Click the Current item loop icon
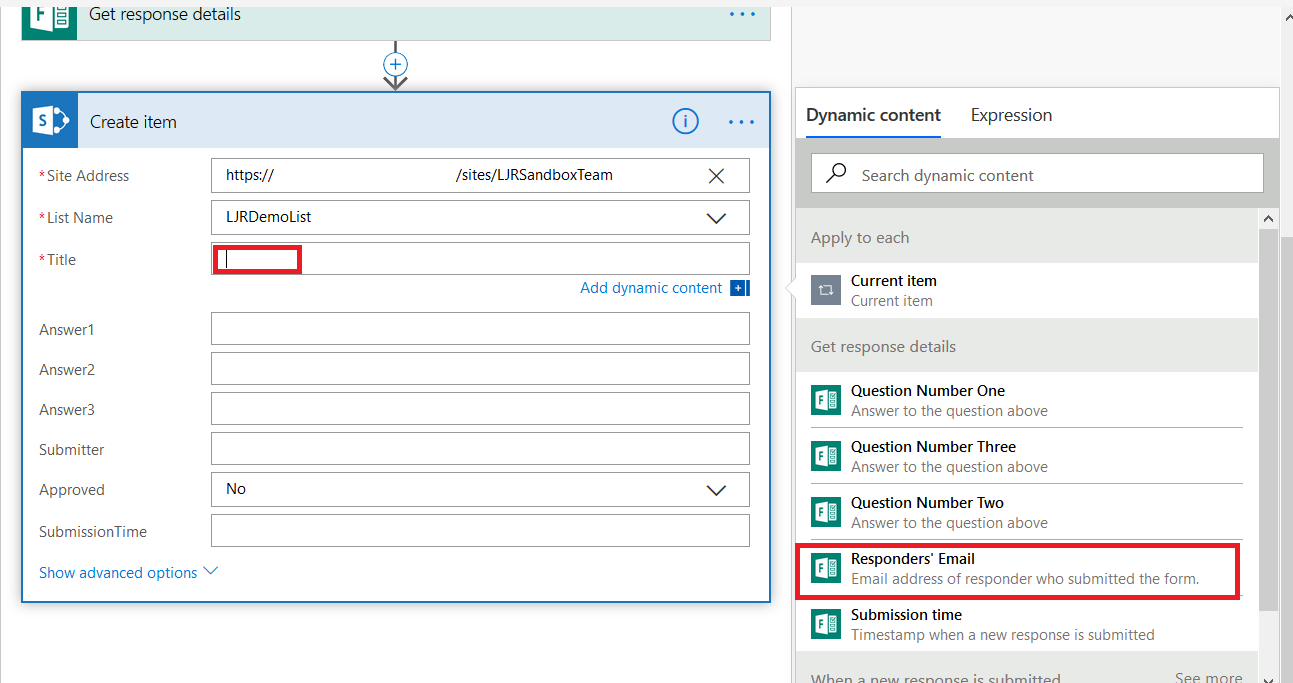 pos(826,290)
